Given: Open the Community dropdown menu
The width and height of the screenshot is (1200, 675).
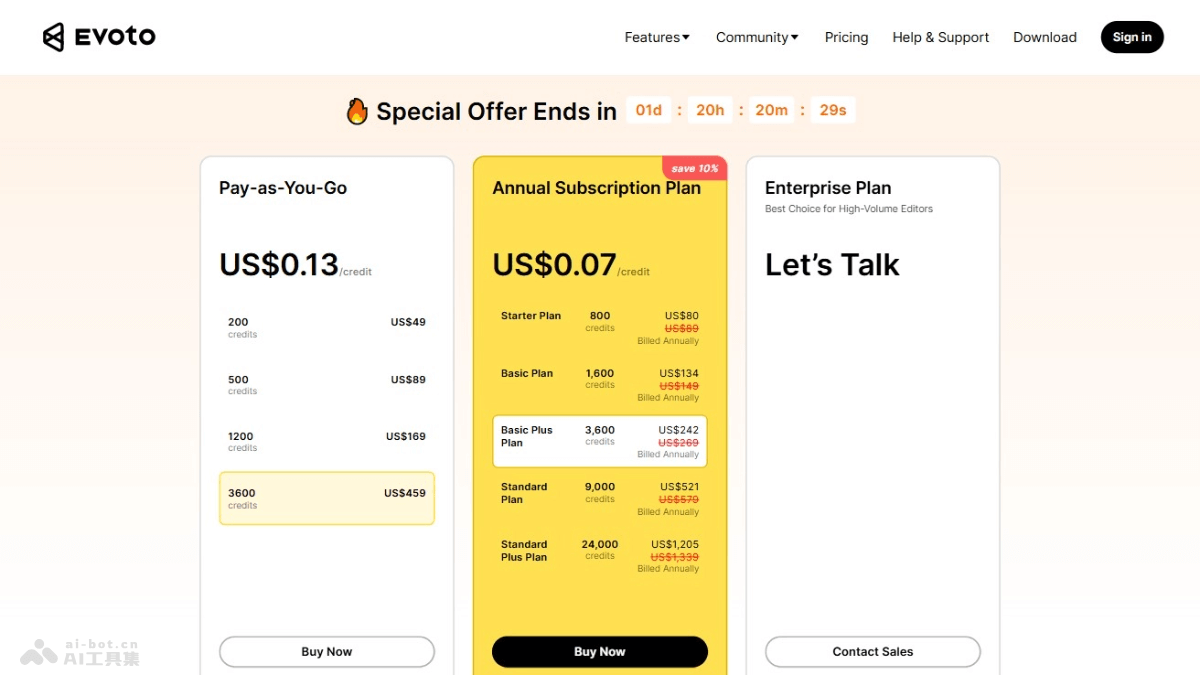Looking at the screenshot, I should click(757, 37).
